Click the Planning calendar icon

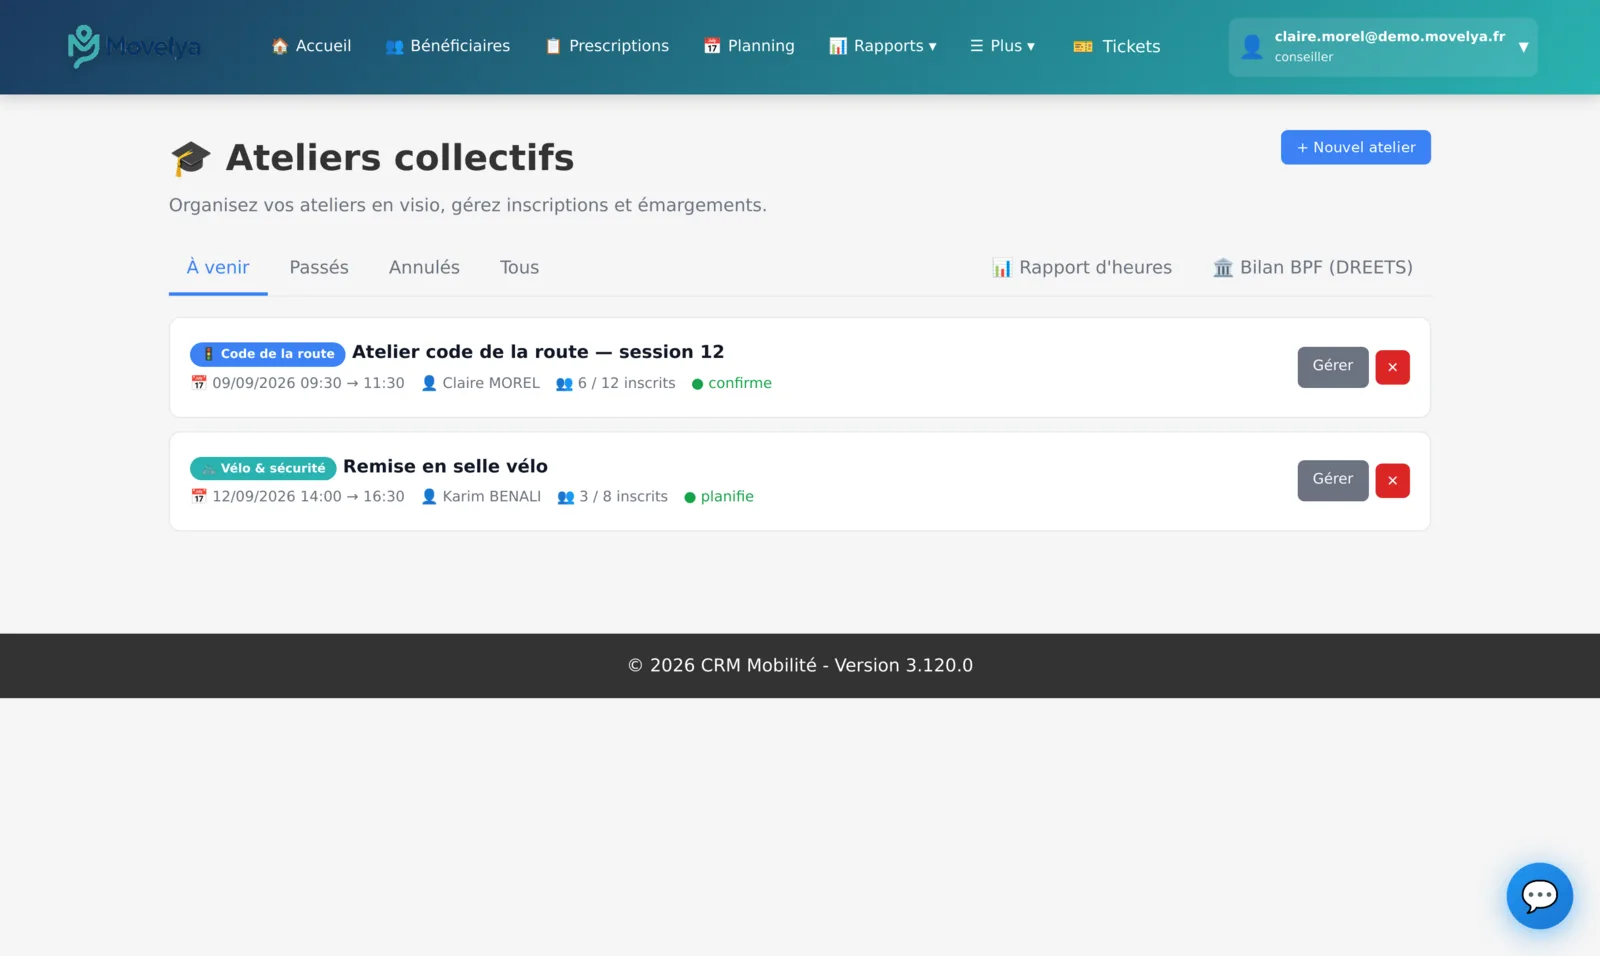click(x=712, y=46)
